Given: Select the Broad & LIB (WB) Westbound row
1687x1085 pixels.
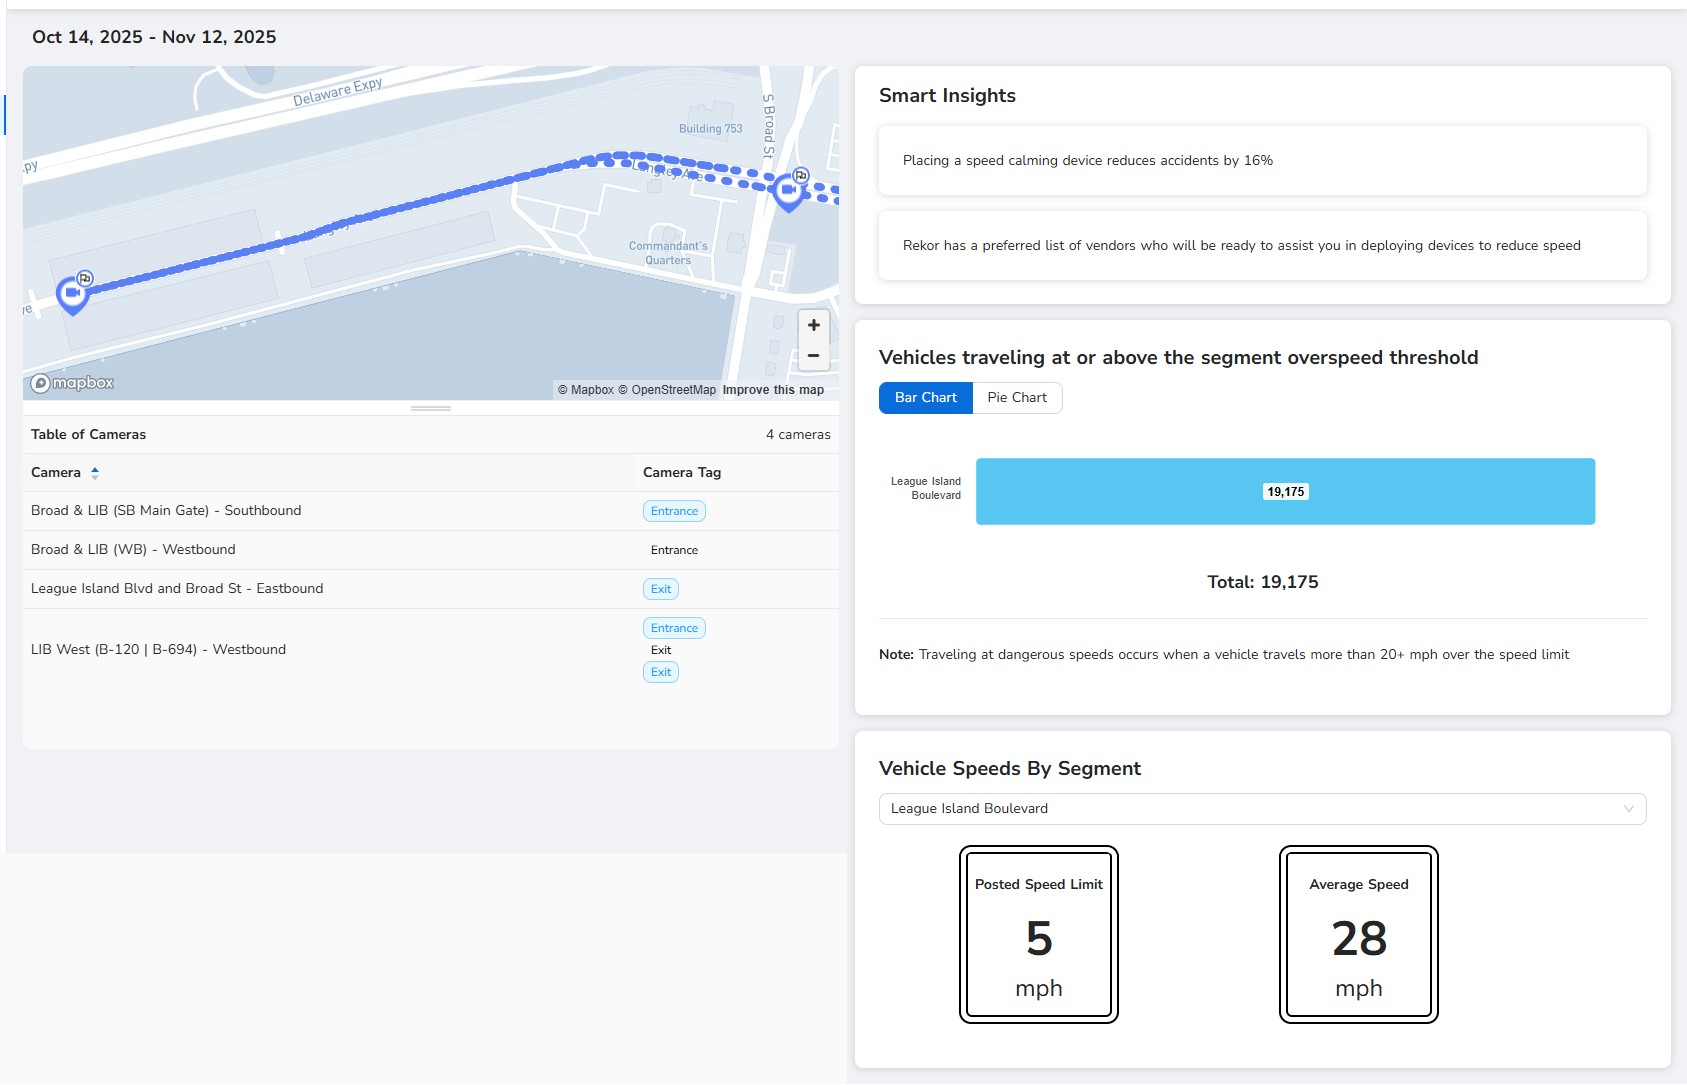Looking at the screenshot, I should tap(133, 550).
